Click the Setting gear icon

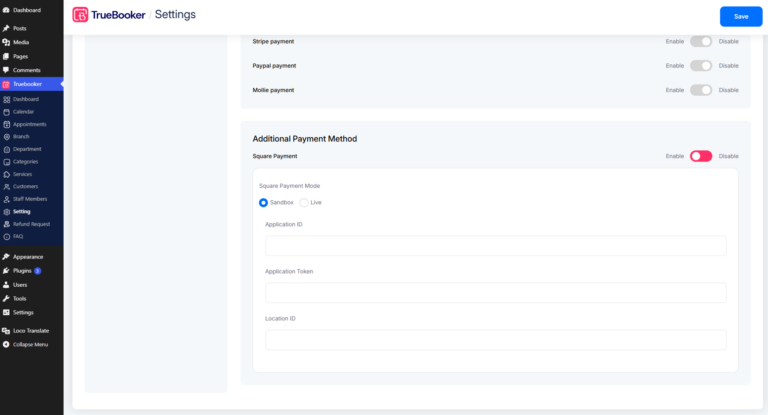pos(7,212)
